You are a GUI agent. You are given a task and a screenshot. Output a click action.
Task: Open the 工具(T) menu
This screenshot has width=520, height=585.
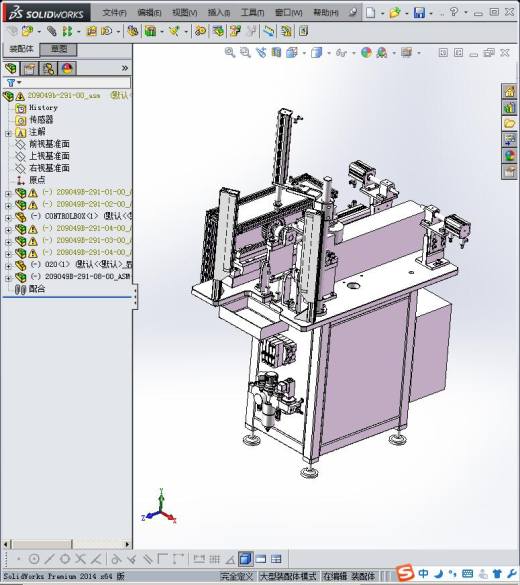click(x=252, y=13)
